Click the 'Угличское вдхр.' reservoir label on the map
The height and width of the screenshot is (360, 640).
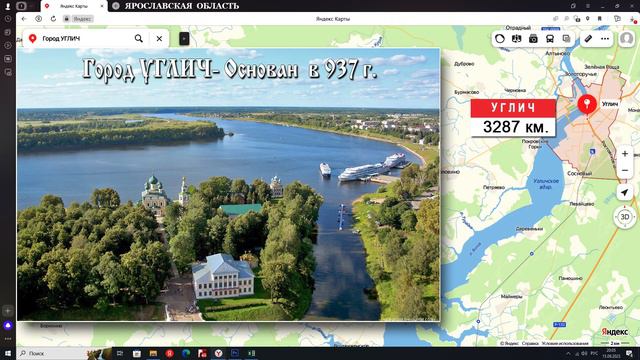coord(546,183)
